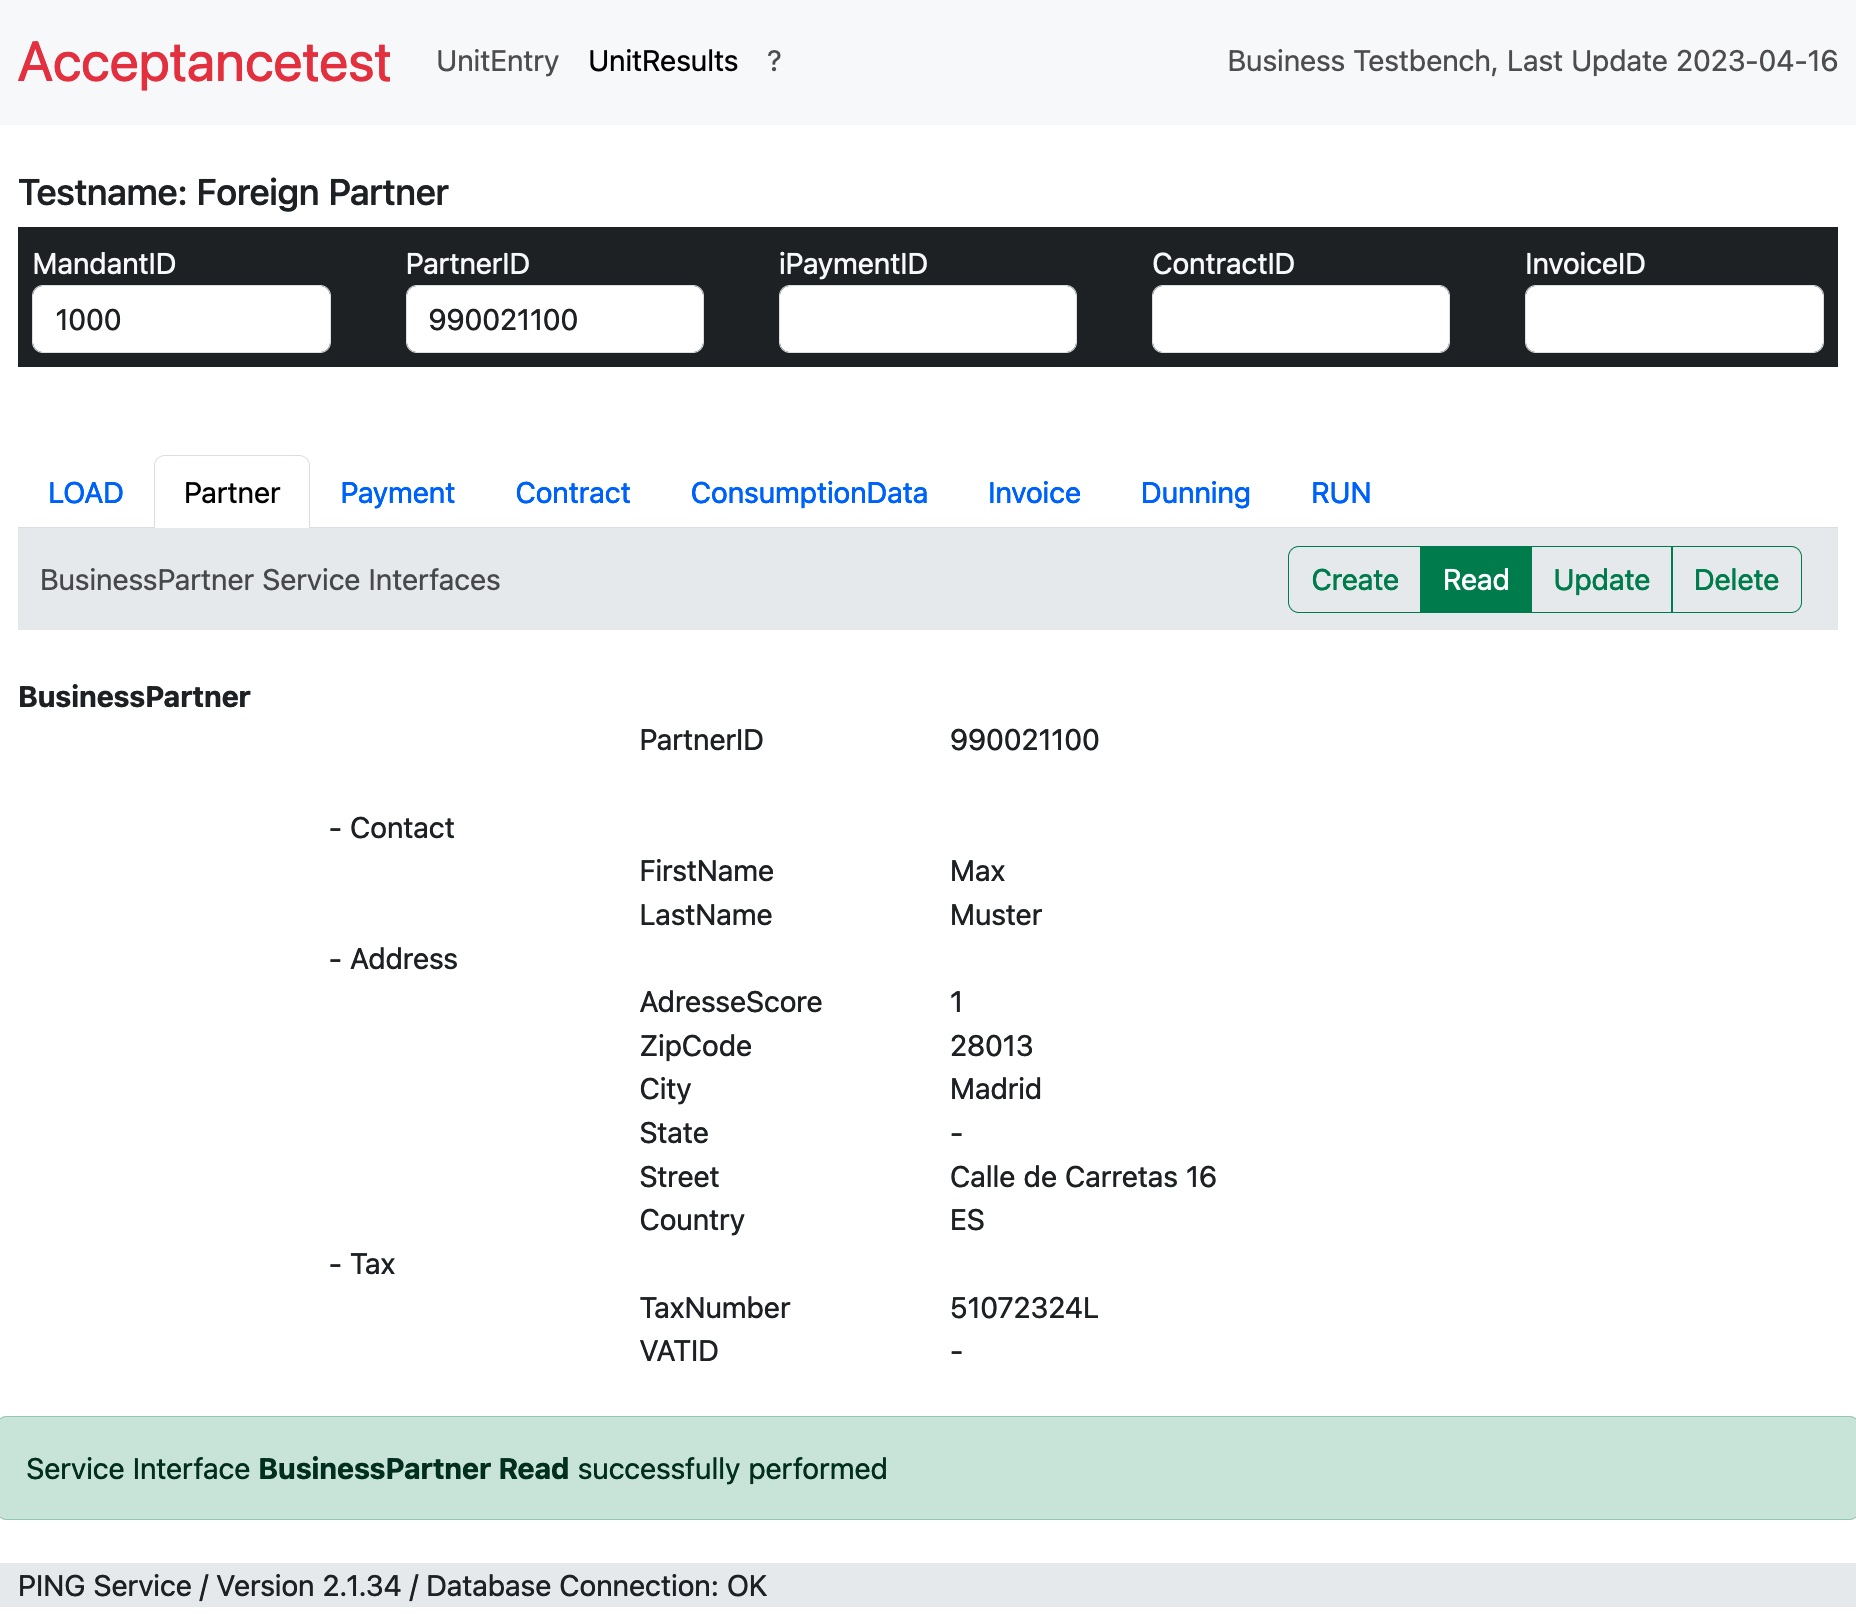The width and height of the screenshot is (1856, 1620).
Task: Click the question mark help link
Action: click(773, 61)
